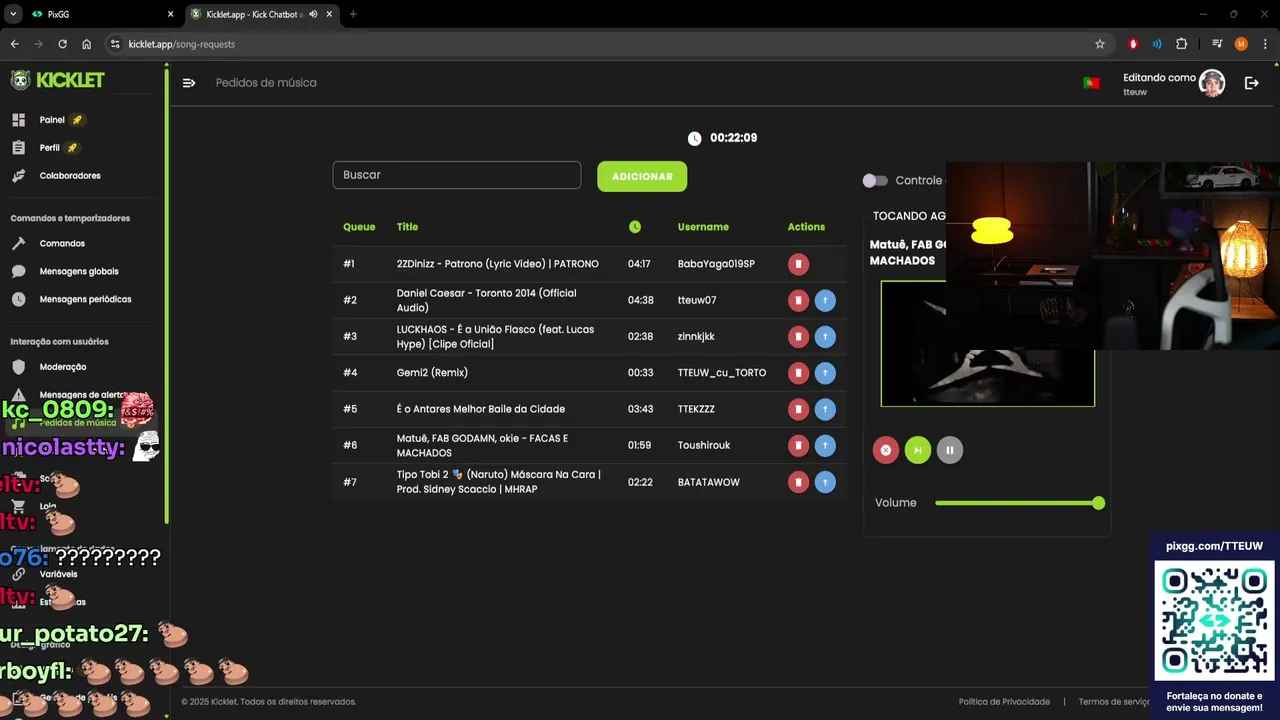Image resolution: width=1280 pixels, height=720 pixels.
Task: Select the username TTEUW_cu_TORTO
Action: pyautogui.click(x=722, y=373)
